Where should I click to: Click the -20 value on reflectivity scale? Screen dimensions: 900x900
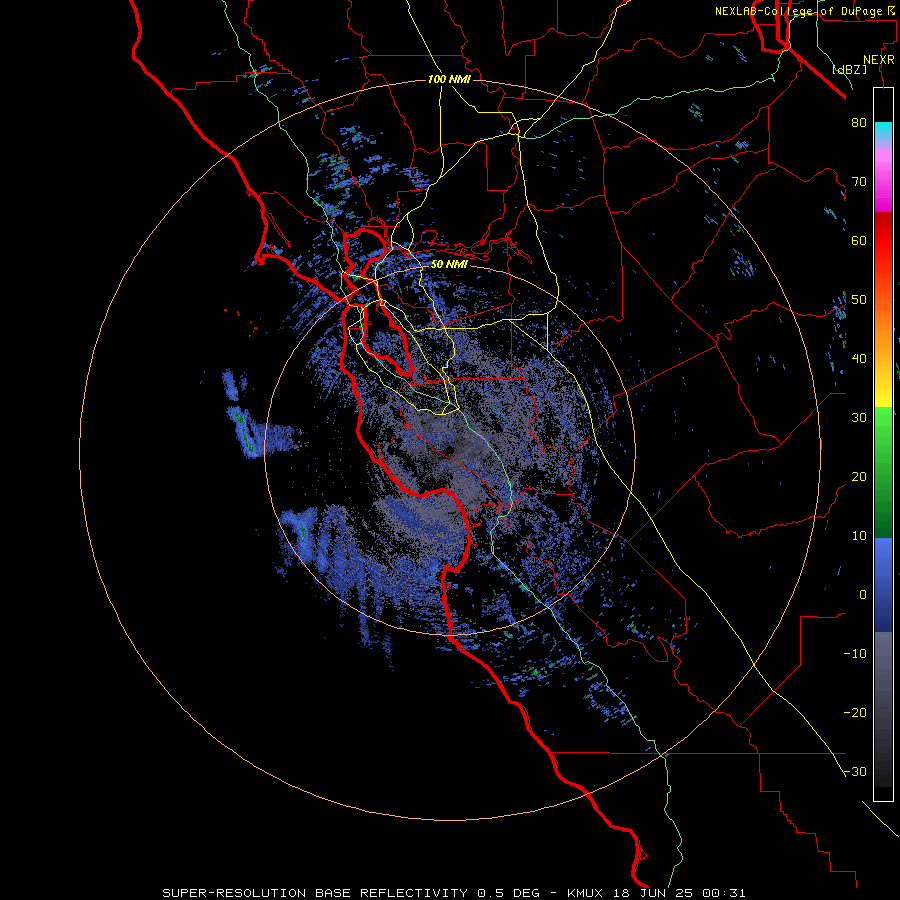click(x=855, y=713)
